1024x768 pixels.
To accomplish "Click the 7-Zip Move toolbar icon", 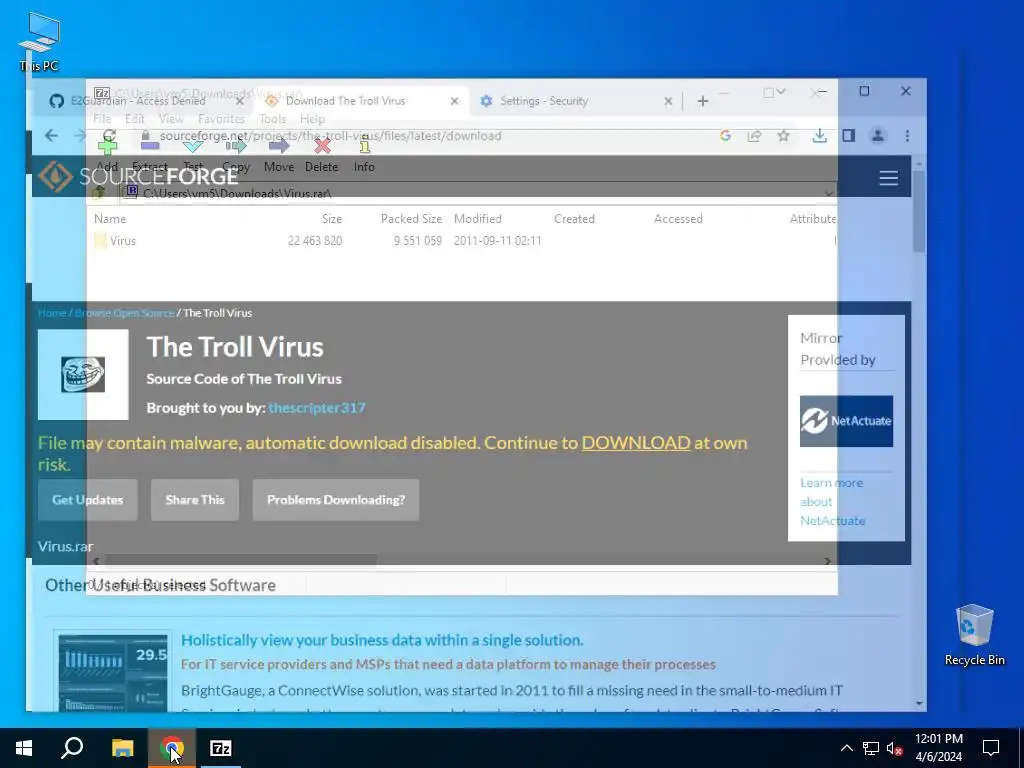I will click(279, 146).
